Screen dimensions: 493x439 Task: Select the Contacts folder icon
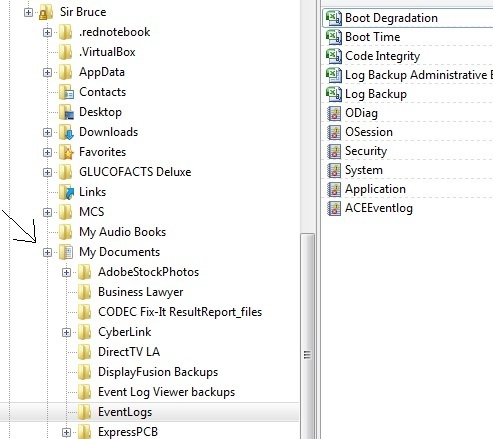pos(66,92)
